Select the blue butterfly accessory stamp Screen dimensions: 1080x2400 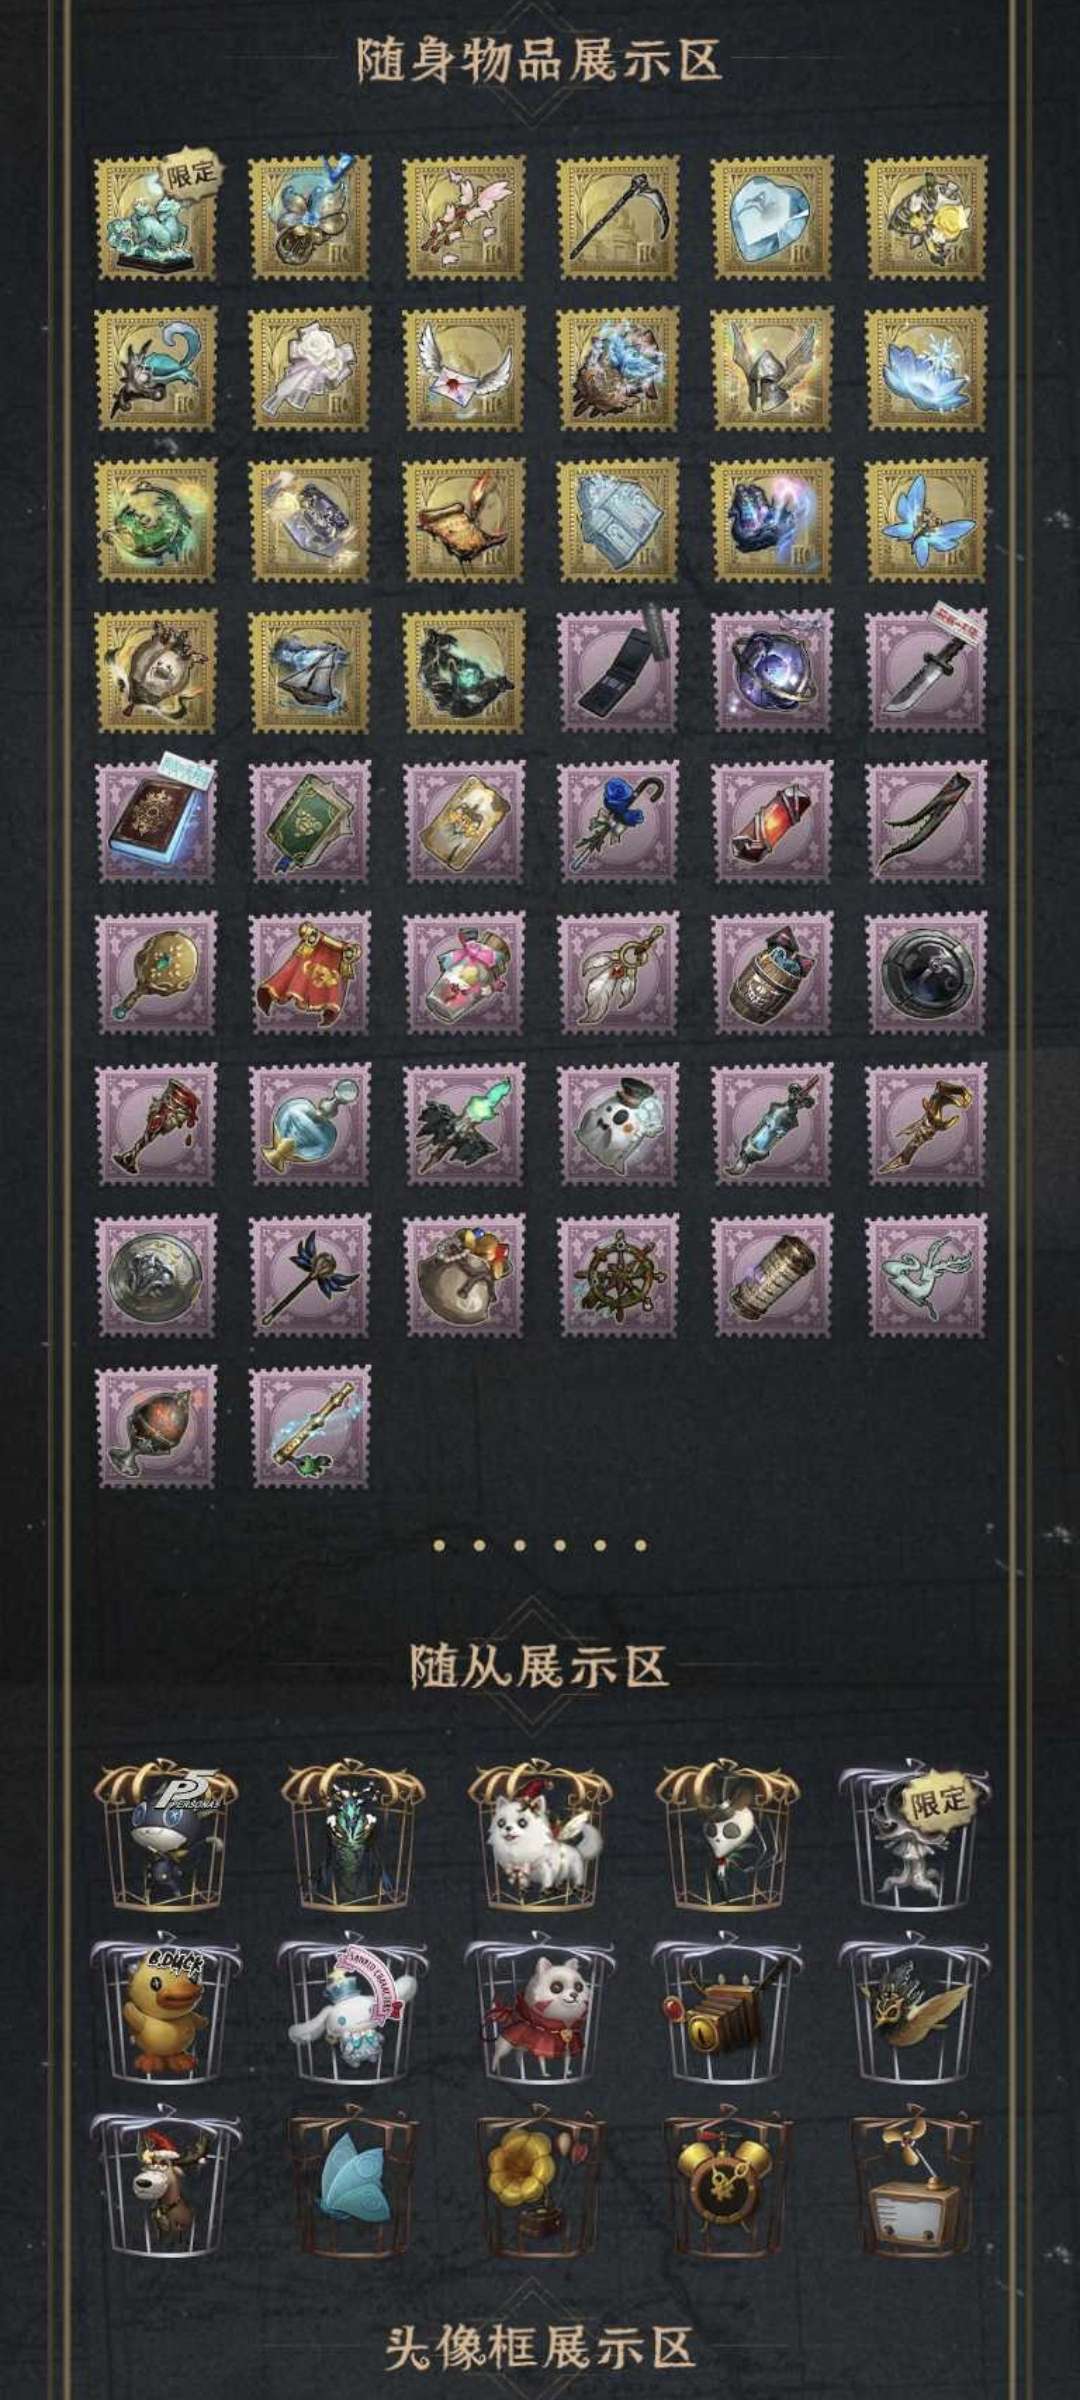pos(926,520)
